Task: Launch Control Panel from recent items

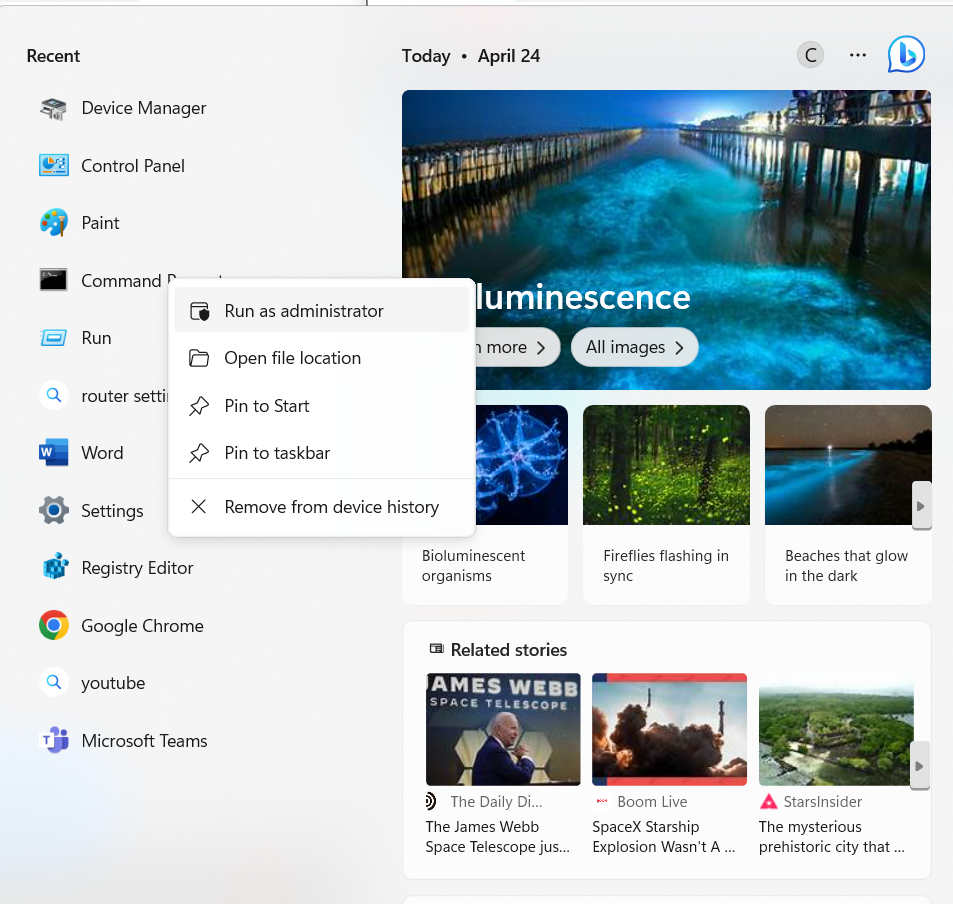Action: coord(132,166)
